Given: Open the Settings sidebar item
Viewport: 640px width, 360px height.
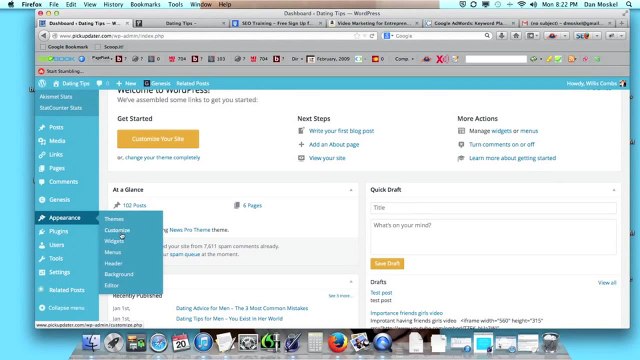Looking at the screenshot, I should (x=59, y=272).
